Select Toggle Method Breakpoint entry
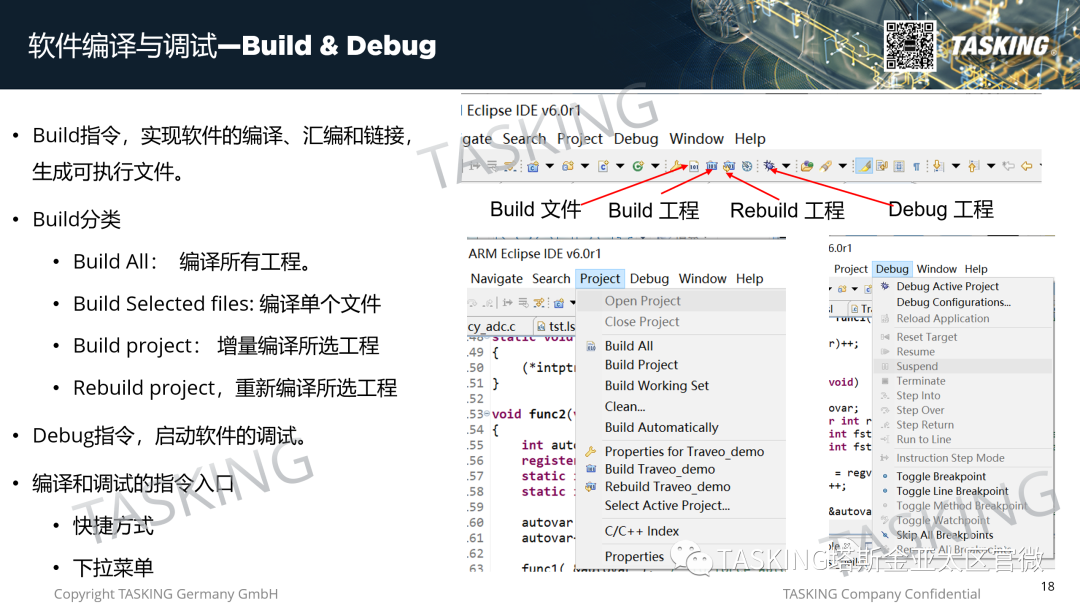 pyautogui.click(x=962, y=506)
